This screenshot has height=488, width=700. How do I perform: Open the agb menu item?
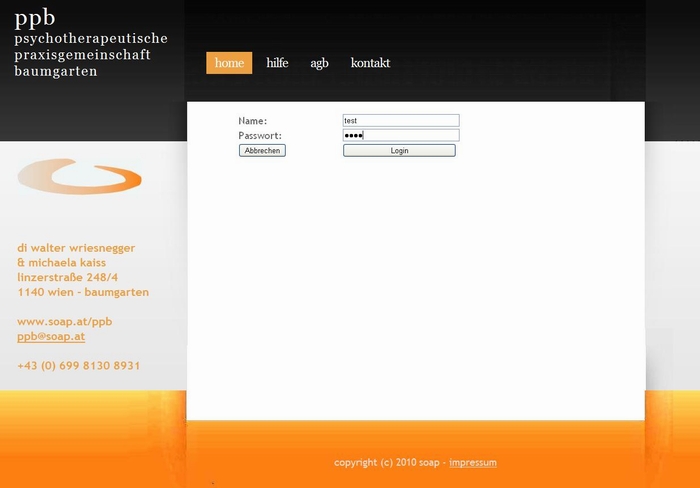pyautogui.click(x=319, y=63)
